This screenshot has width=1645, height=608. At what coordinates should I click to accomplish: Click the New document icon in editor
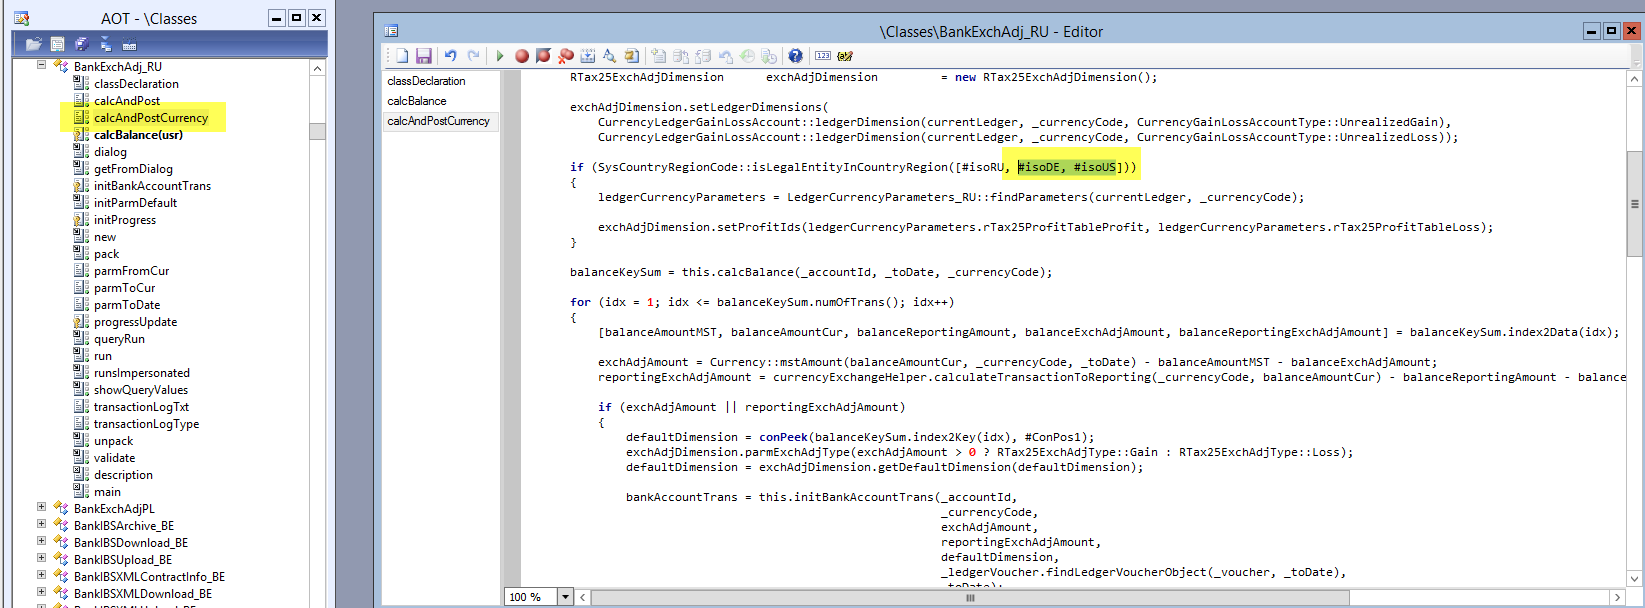click(x=401, y=56)
